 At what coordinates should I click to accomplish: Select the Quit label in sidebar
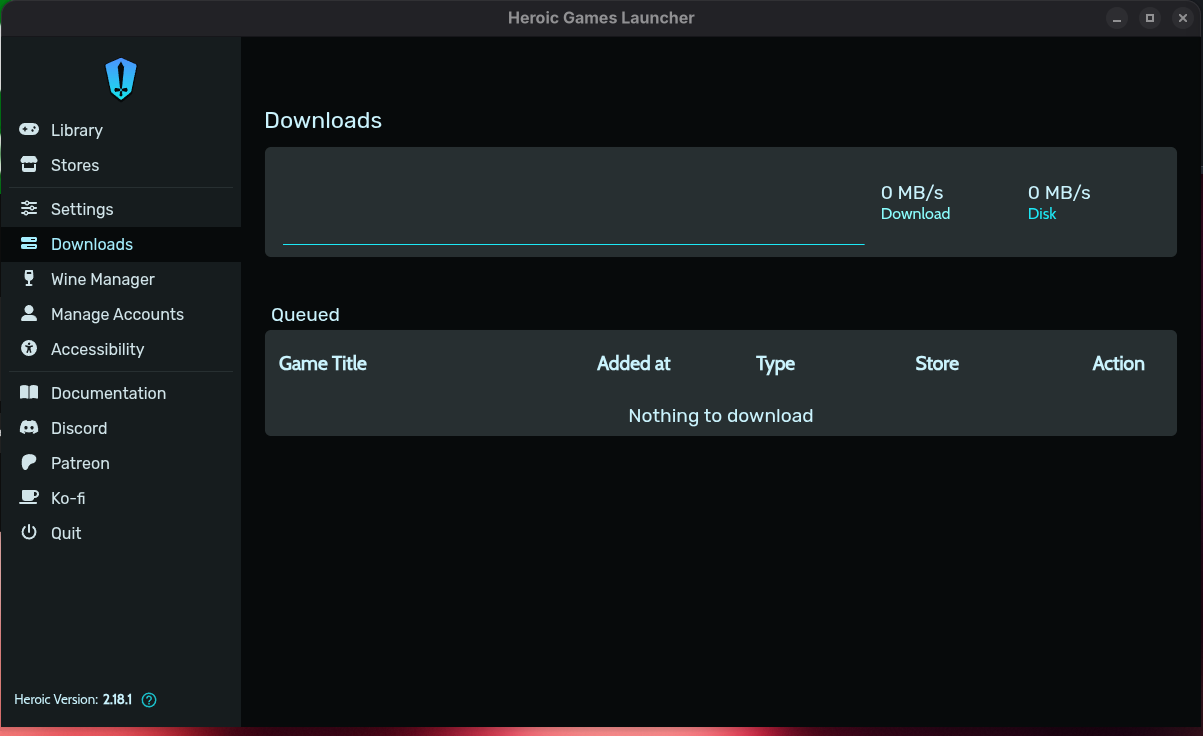pyautogui.click(x=66, y=533)
